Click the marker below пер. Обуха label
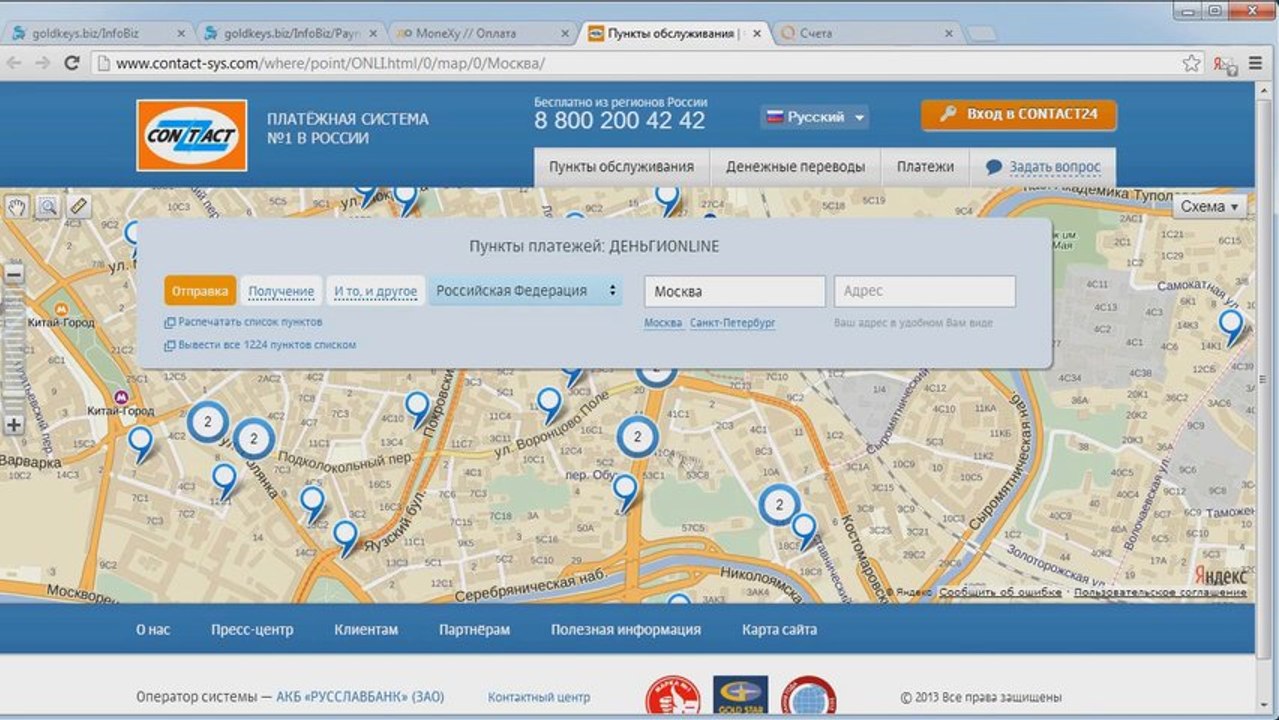1279x720 pixels. point(625,492)
